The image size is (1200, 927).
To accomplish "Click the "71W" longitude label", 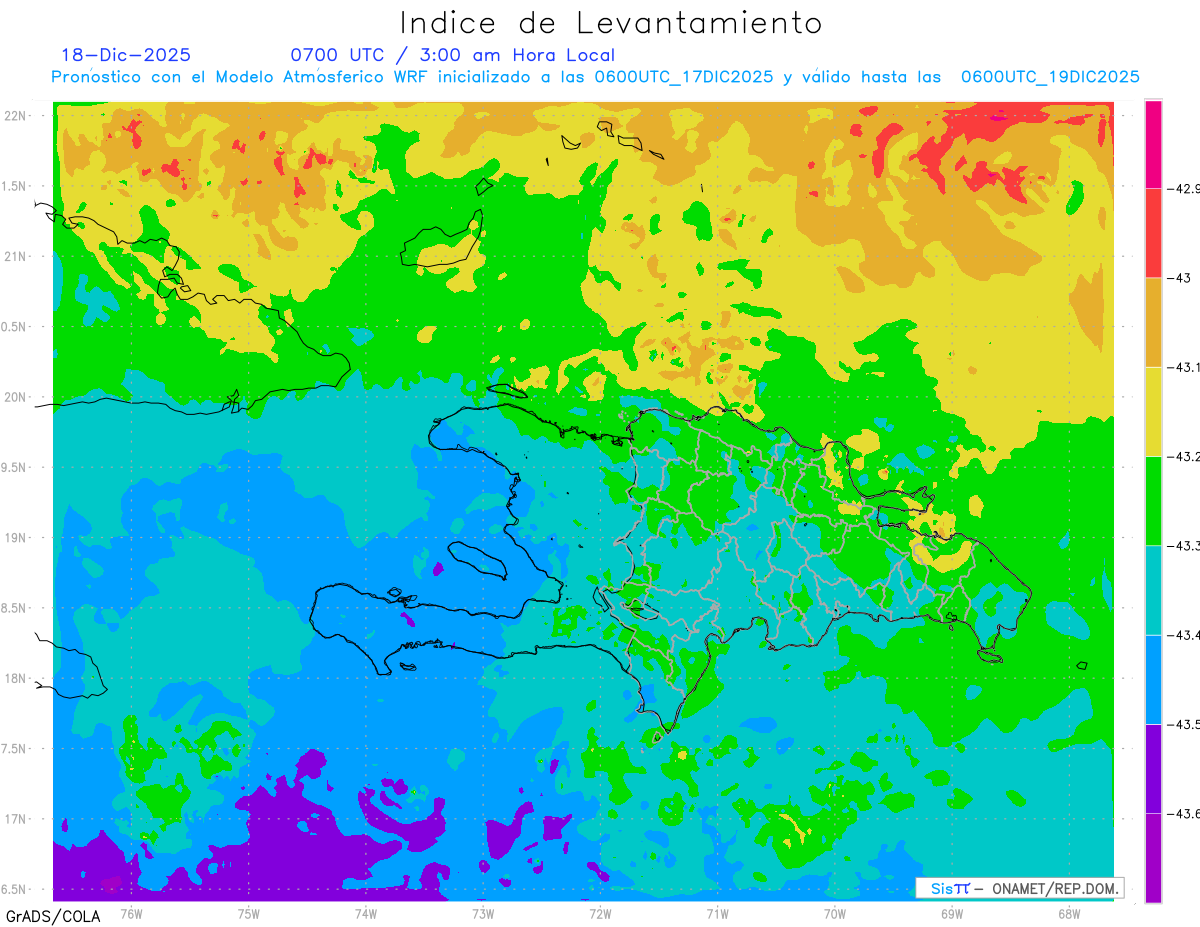I will (717, 913).
